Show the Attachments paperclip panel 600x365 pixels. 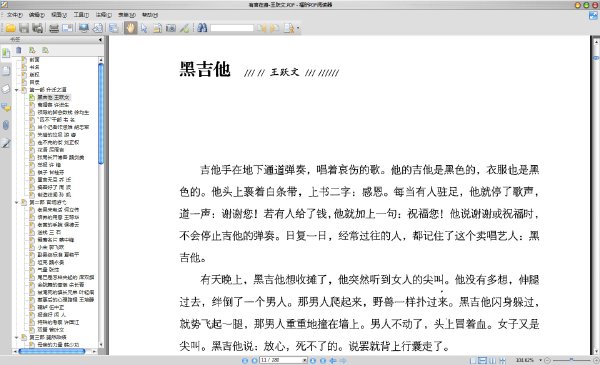click(6, 125)
